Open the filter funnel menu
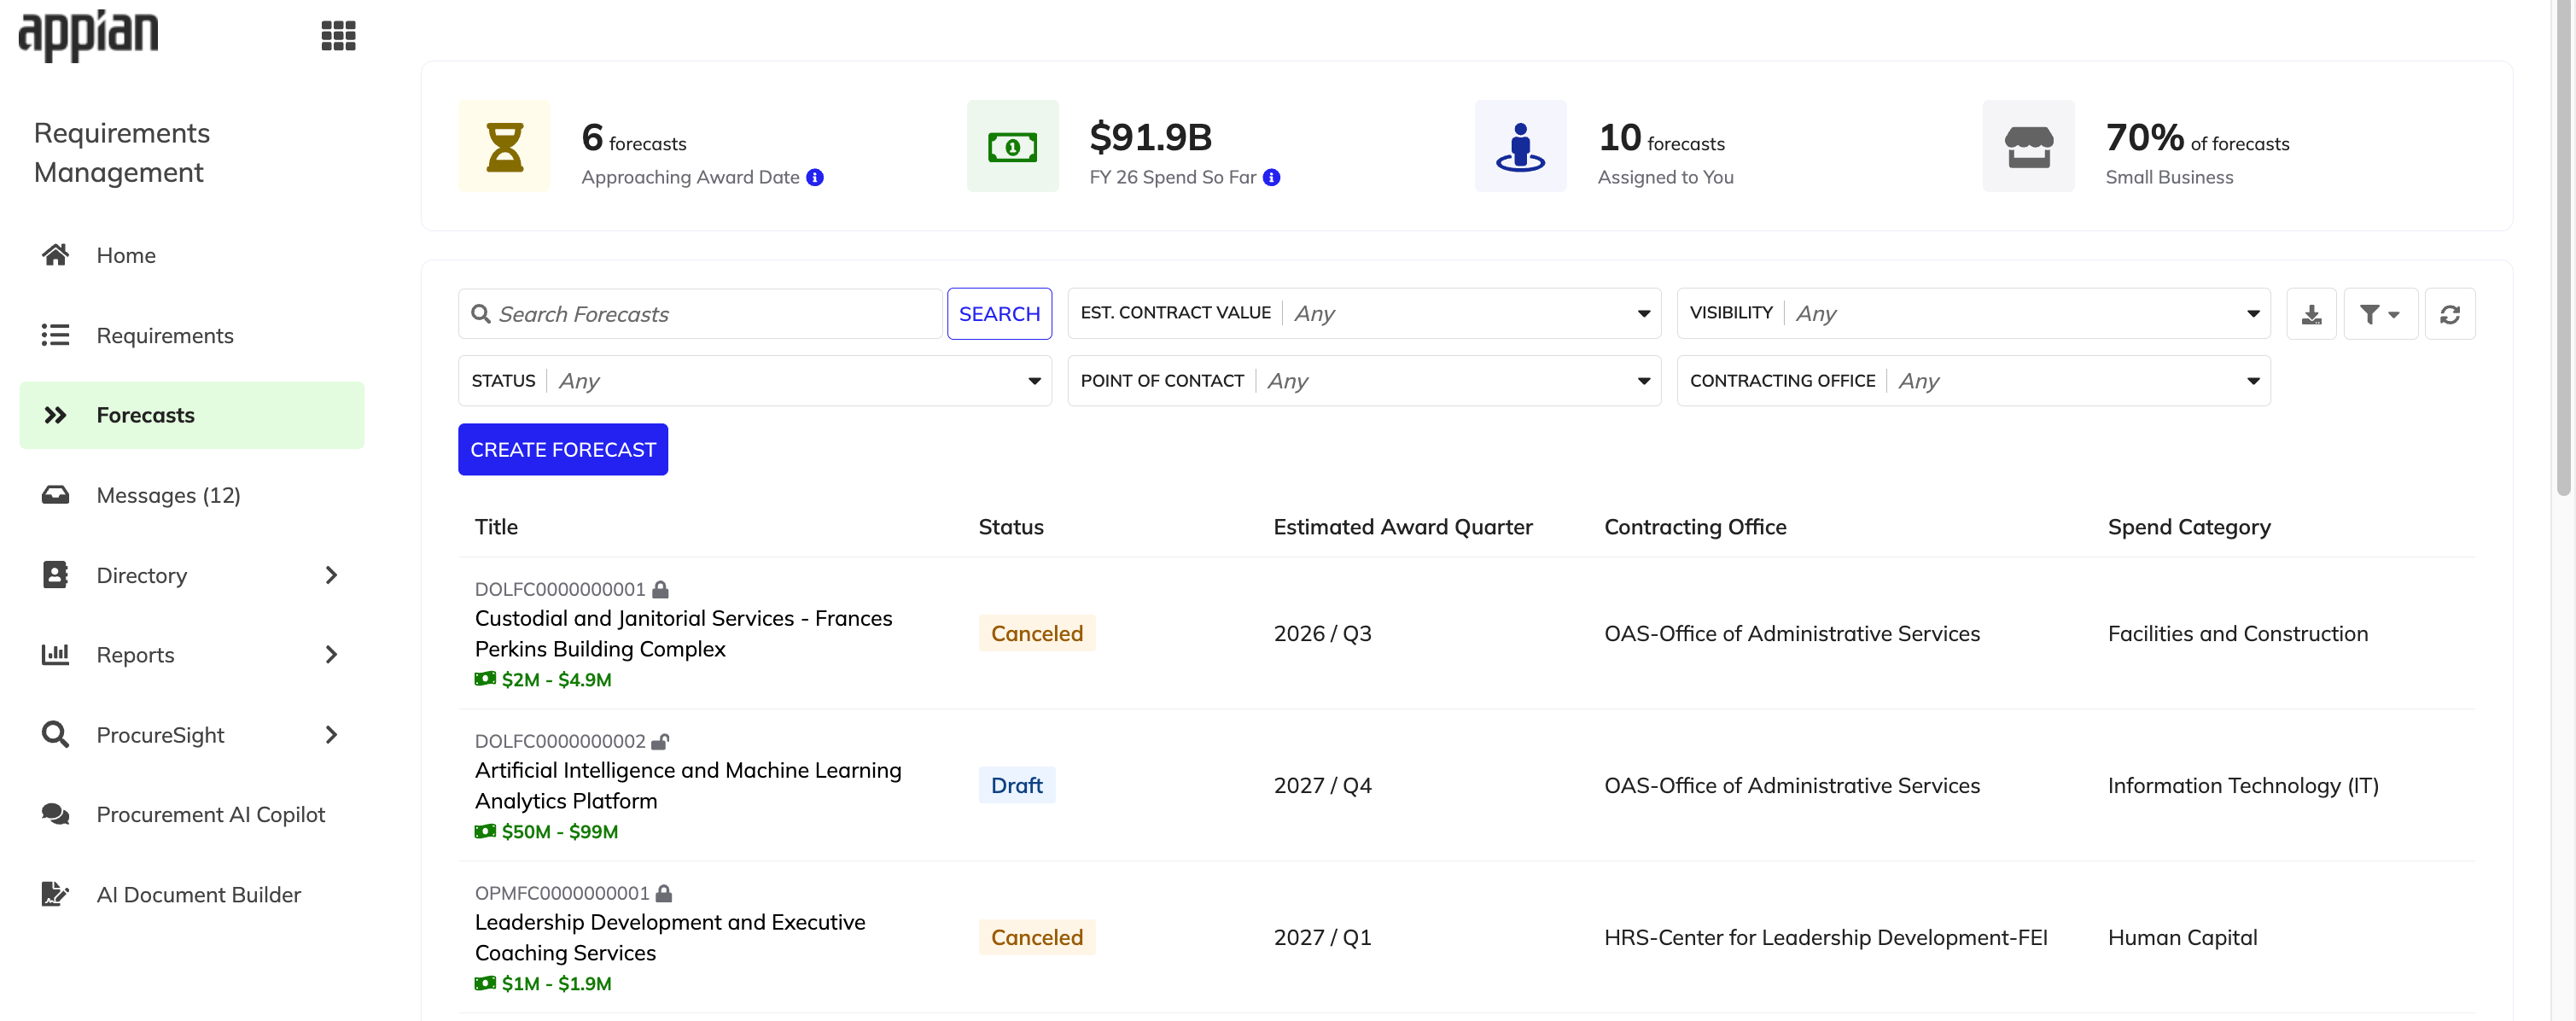 pyautogui.click(x=2380, y=314)
